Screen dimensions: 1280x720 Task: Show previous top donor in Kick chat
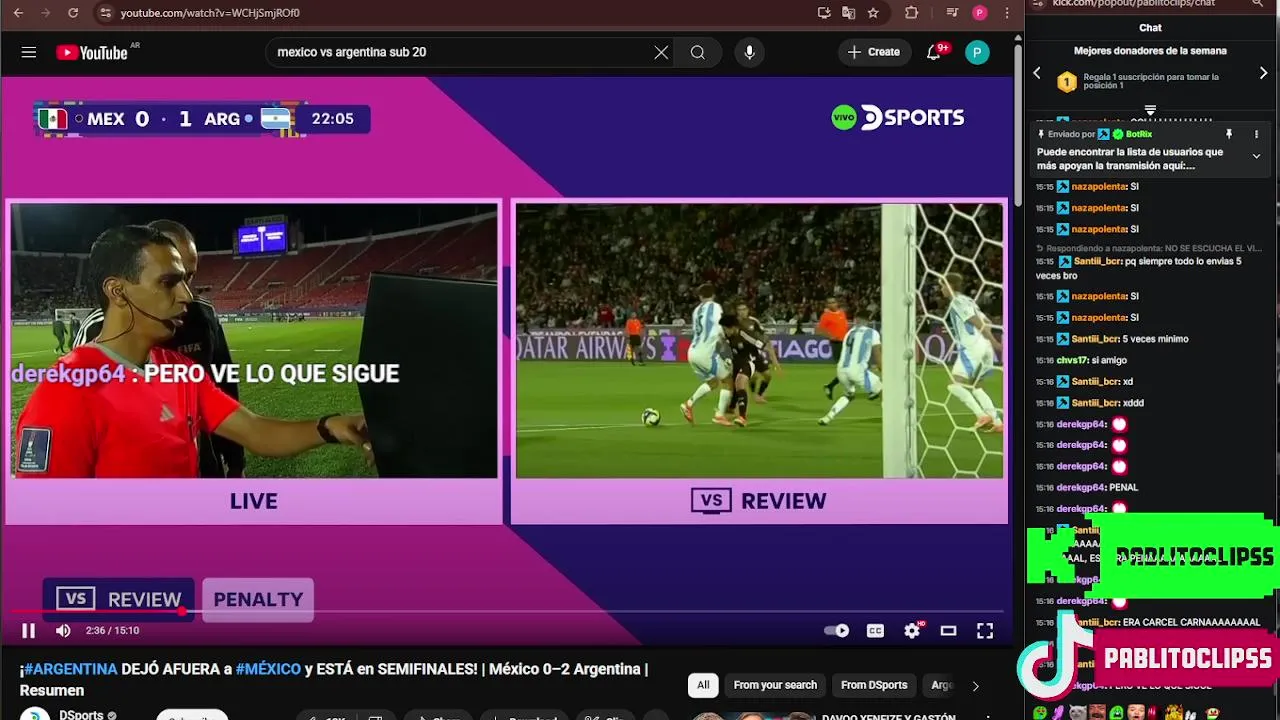(x=1037, y=73)
